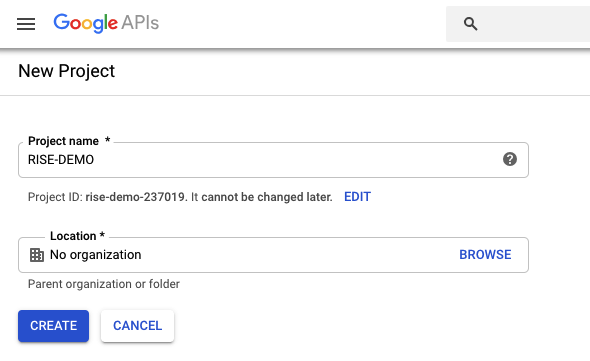The image size is (590, 361).
Task: Click the CANCEL button
Action: pyautogui.click(x=137, y=326)
